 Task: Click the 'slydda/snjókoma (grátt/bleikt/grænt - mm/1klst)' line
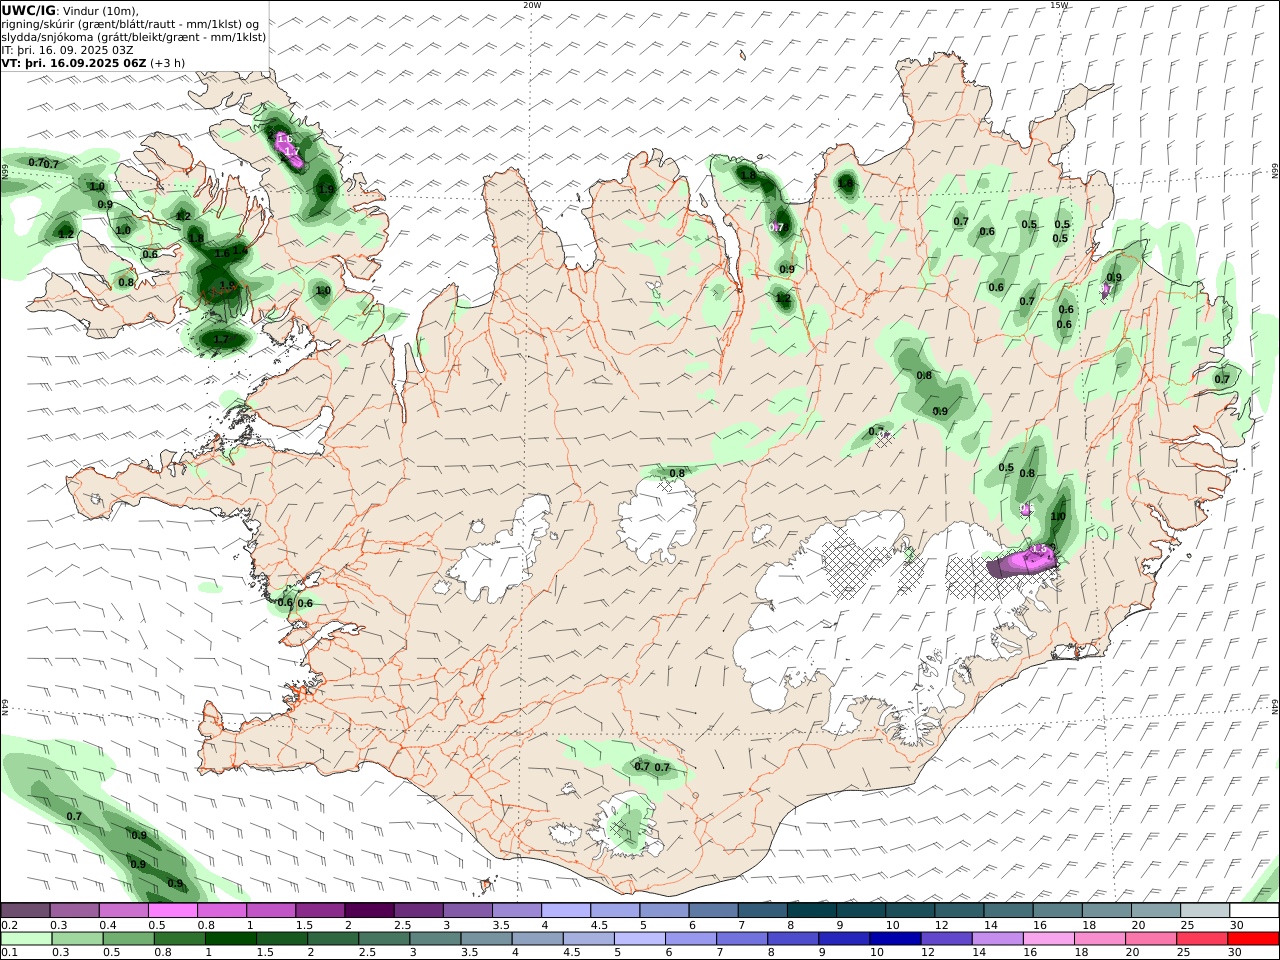click(x=134, y=37)
